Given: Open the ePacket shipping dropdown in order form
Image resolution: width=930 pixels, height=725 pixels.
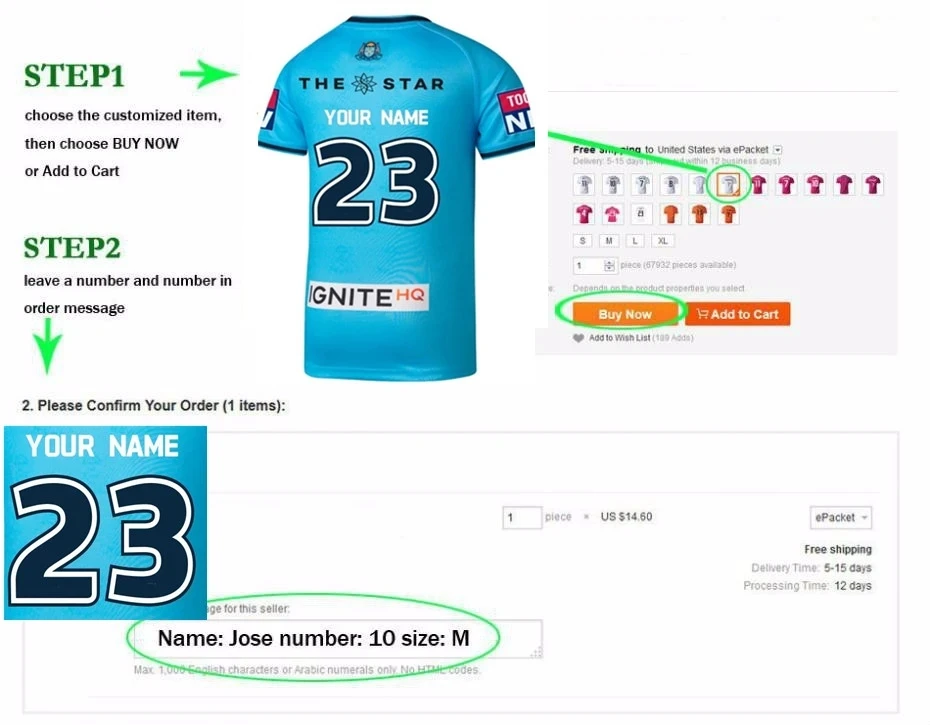Looking at the screenshot, I should tap(840, 517).
